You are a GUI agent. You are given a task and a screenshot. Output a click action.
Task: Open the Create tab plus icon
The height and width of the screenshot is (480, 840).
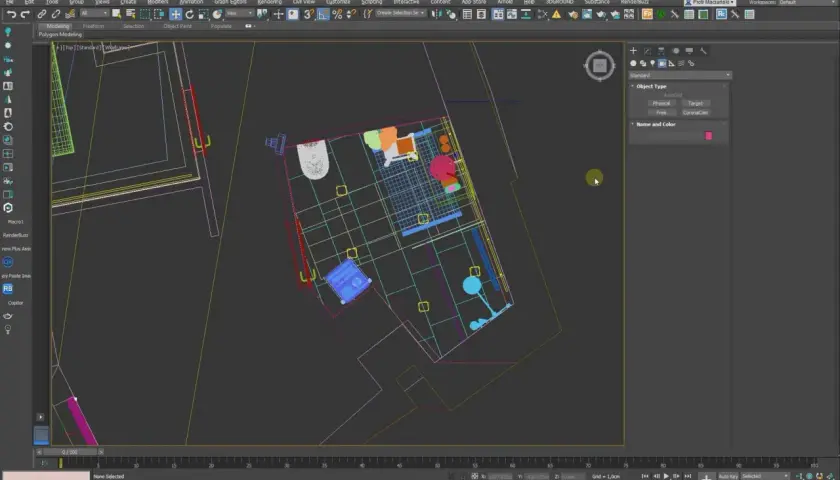[633, 50]
